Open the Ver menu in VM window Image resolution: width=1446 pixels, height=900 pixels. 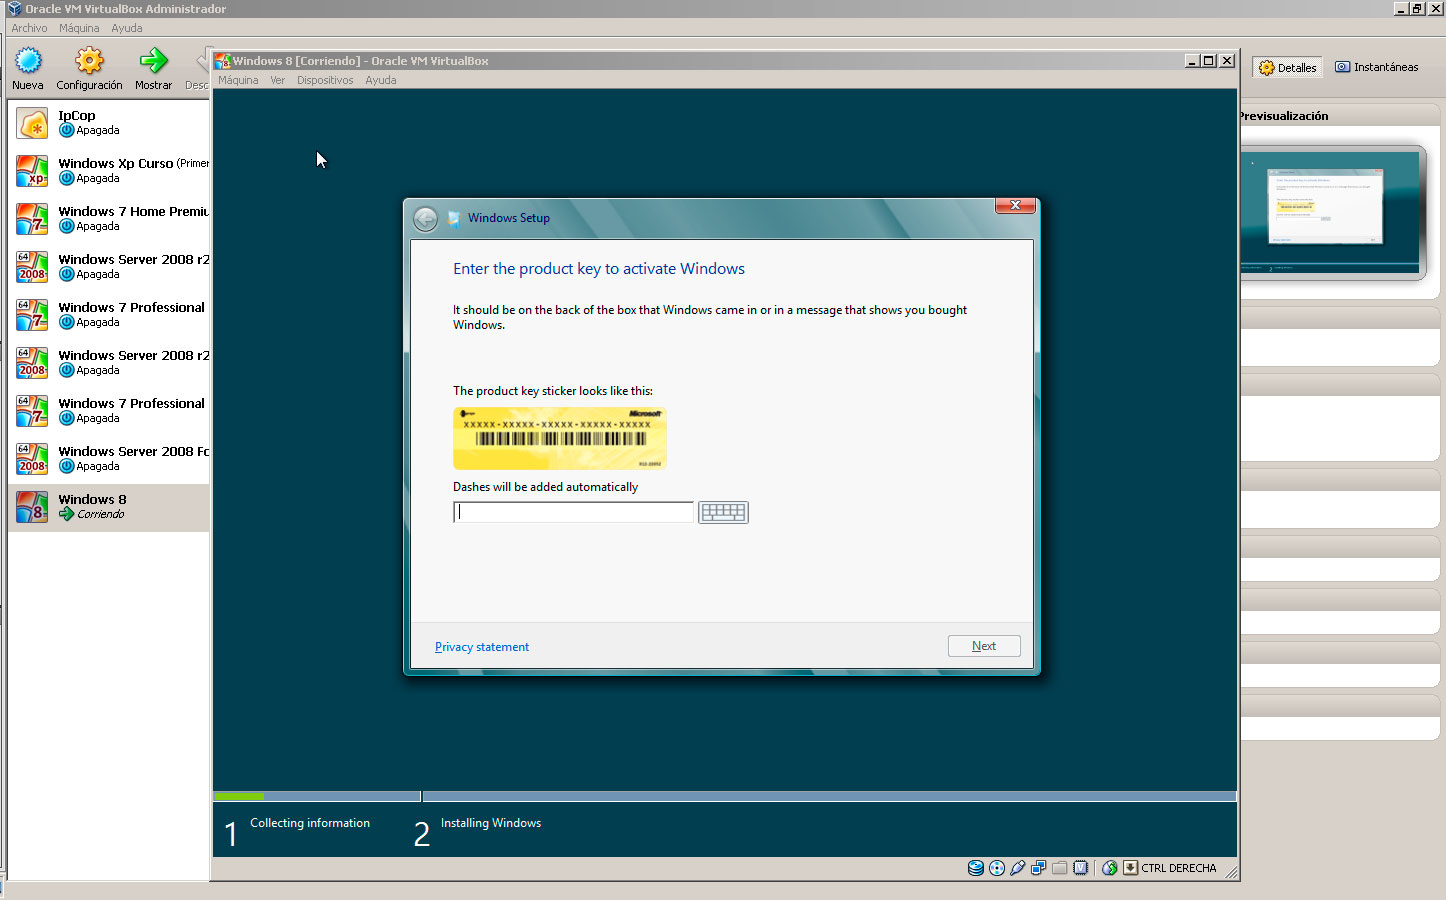277,80
